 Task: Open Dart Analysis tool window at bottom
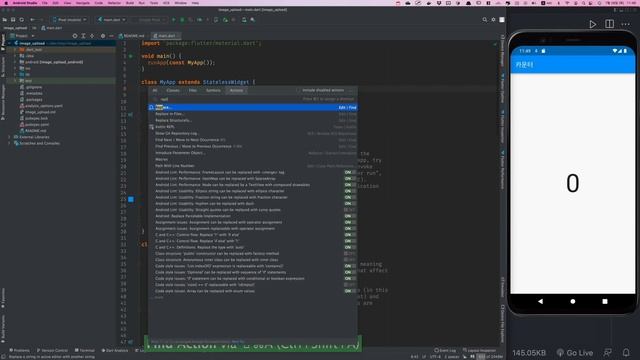click(115, 350)
